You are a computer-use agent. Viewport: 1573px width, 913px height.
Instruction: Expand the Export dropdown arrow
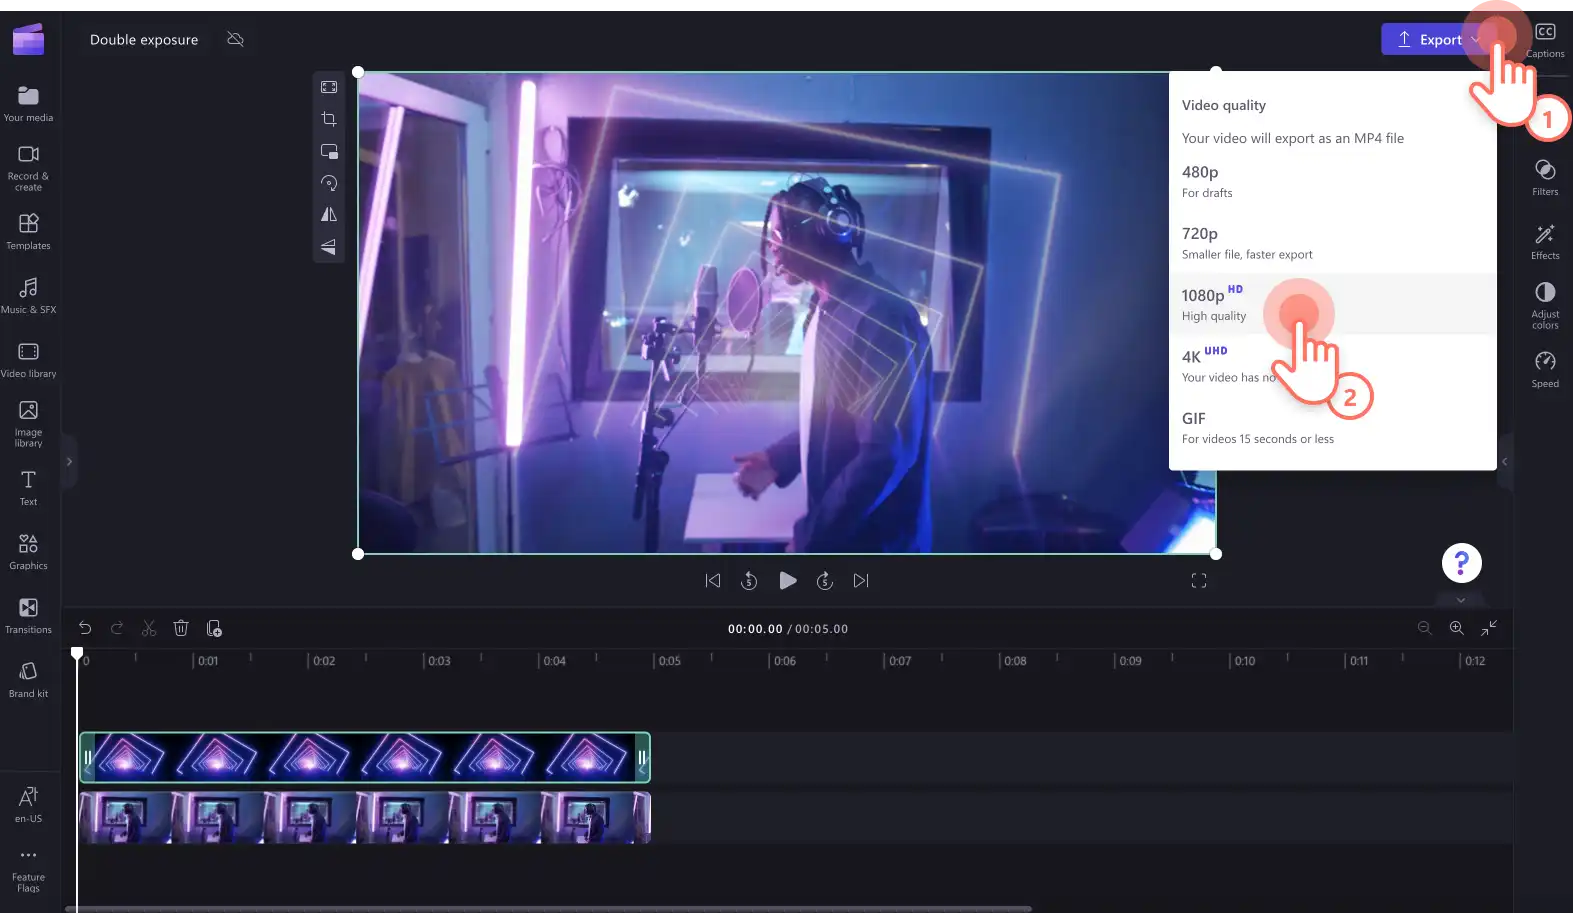point(1476,39)
